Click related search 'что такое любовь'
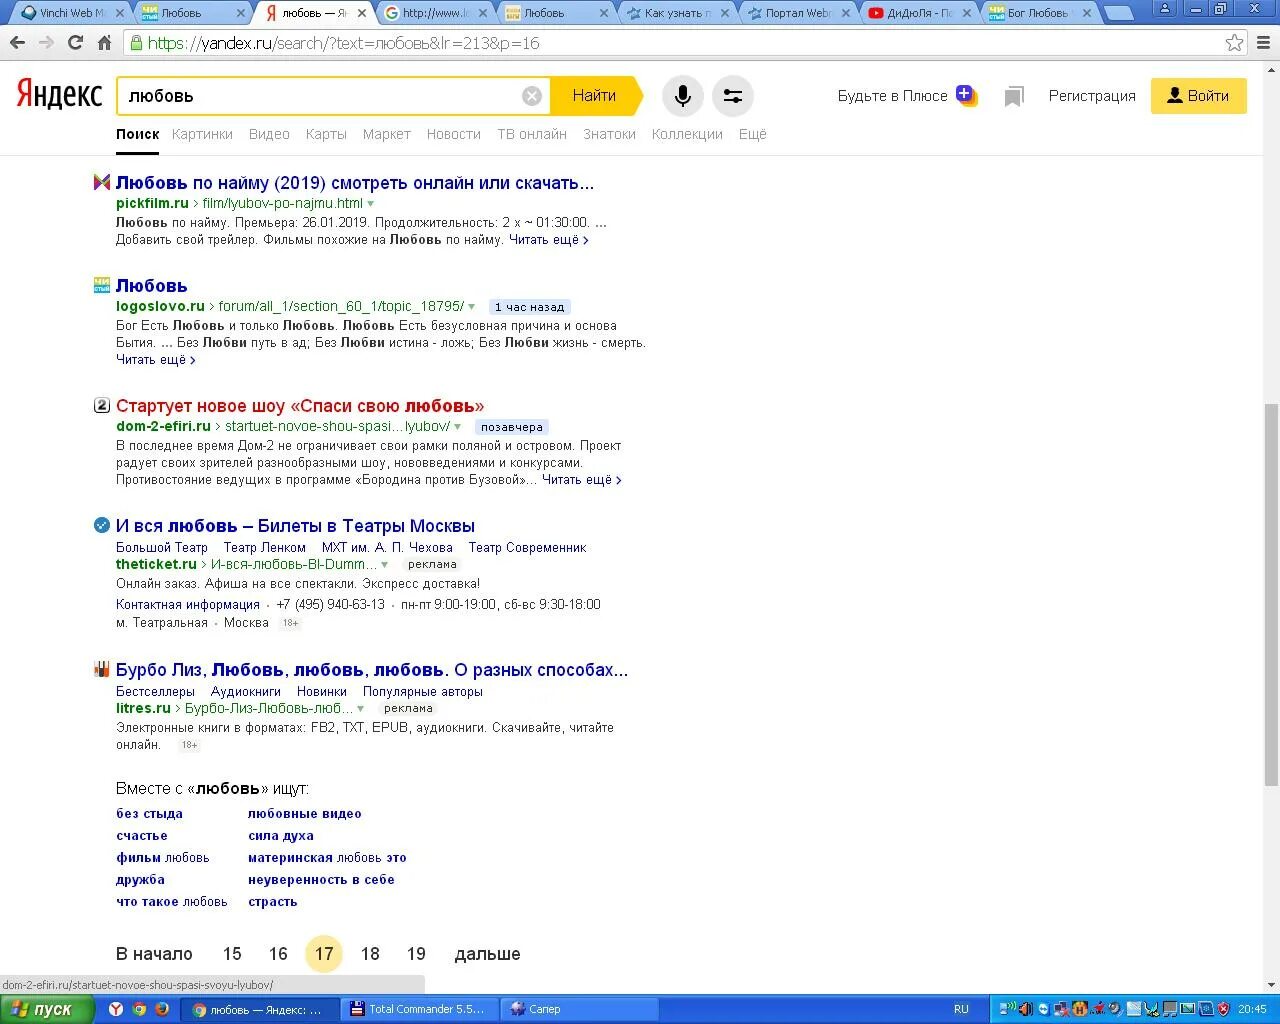Screen dimensions: 1280x1024 [172, 902]
